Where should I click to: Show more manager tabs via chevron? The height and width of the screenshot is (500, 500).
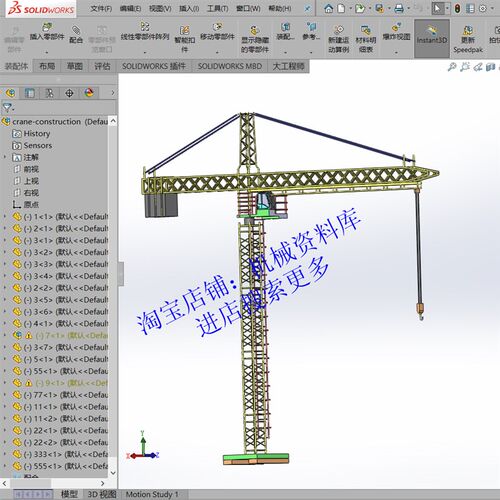pyautogui.click(x=113, y=93)
